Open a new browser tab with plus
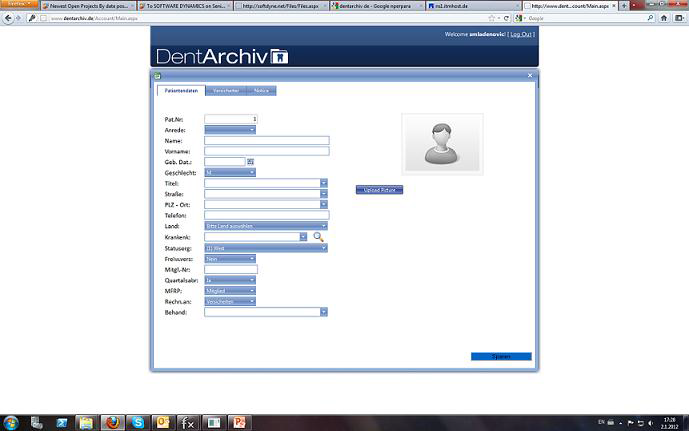Viewport: 689px width, 431px height. (x=624, y=6)
